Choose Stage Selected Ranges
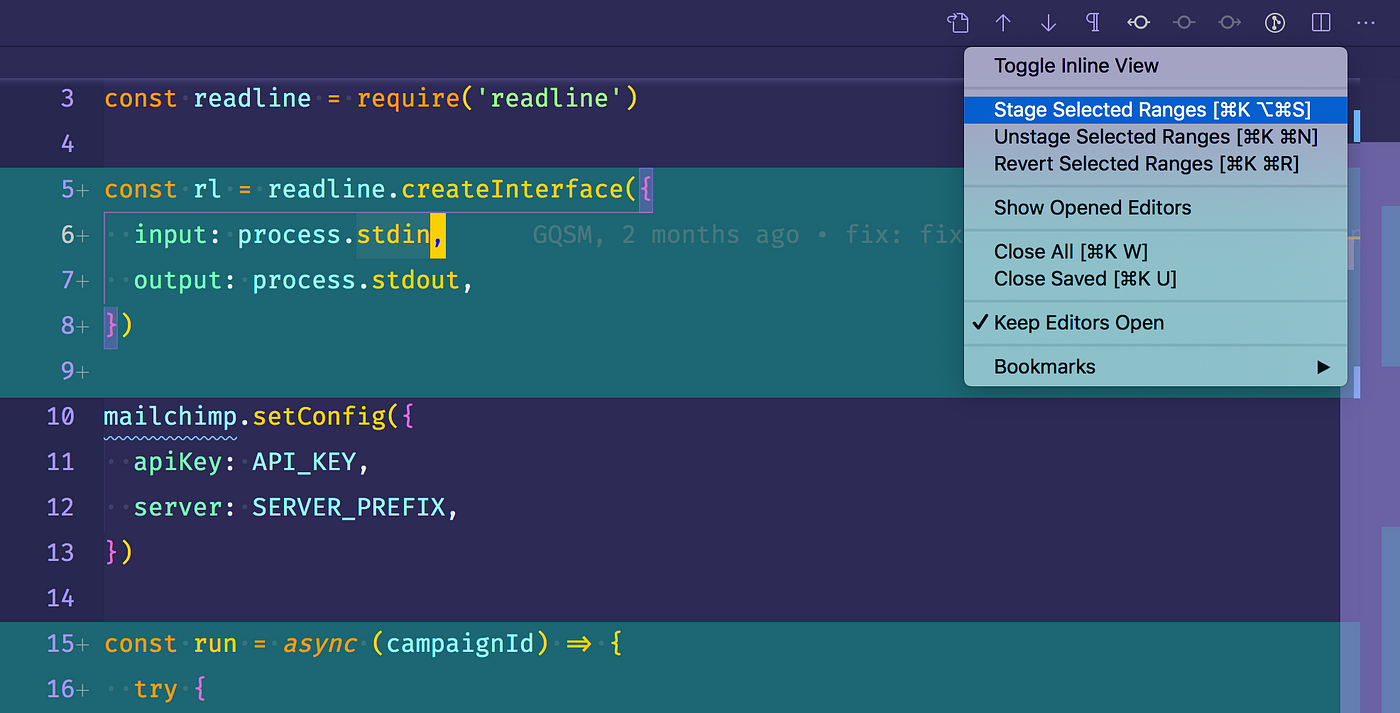Screen dimensions: 1400x713 point(1155,109)
